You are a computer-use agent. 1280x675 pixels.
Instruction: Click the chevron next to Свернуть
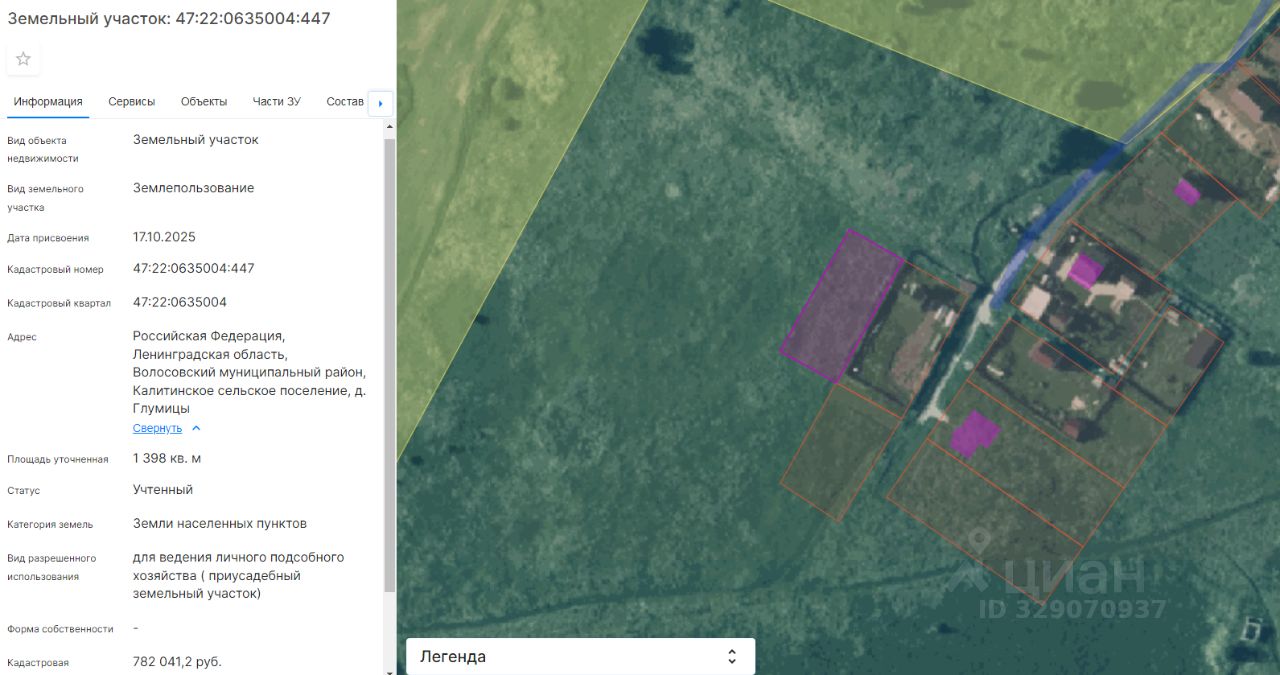[196, 428]
